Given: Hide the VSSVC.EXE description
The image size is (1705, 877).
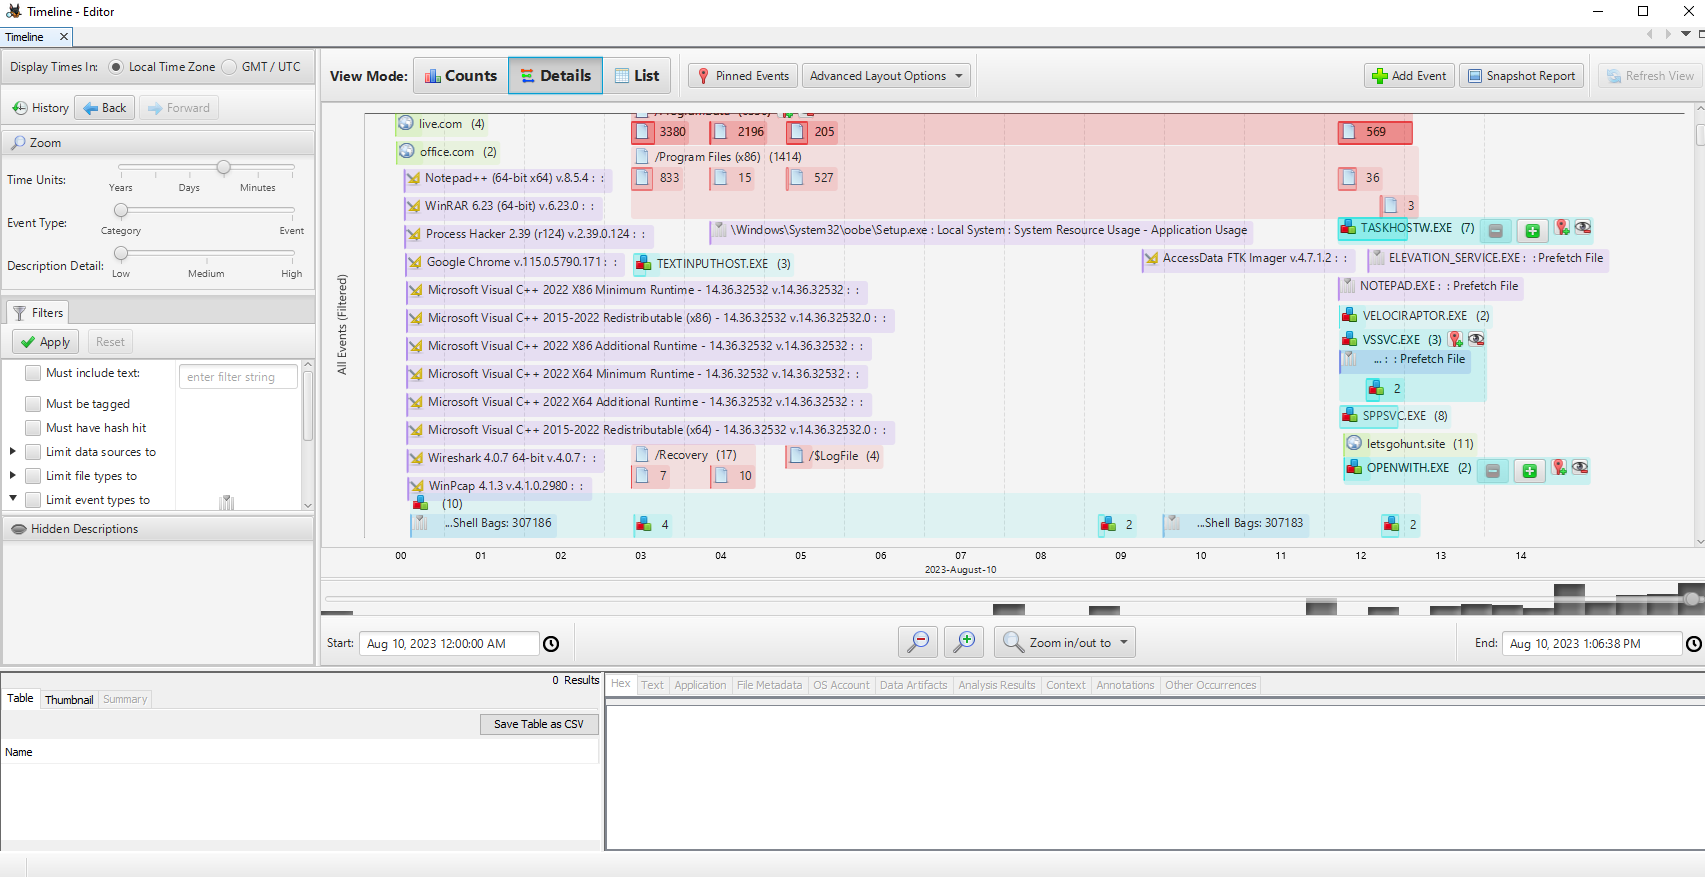Looking at the screenshot, I should (1476, 340).
